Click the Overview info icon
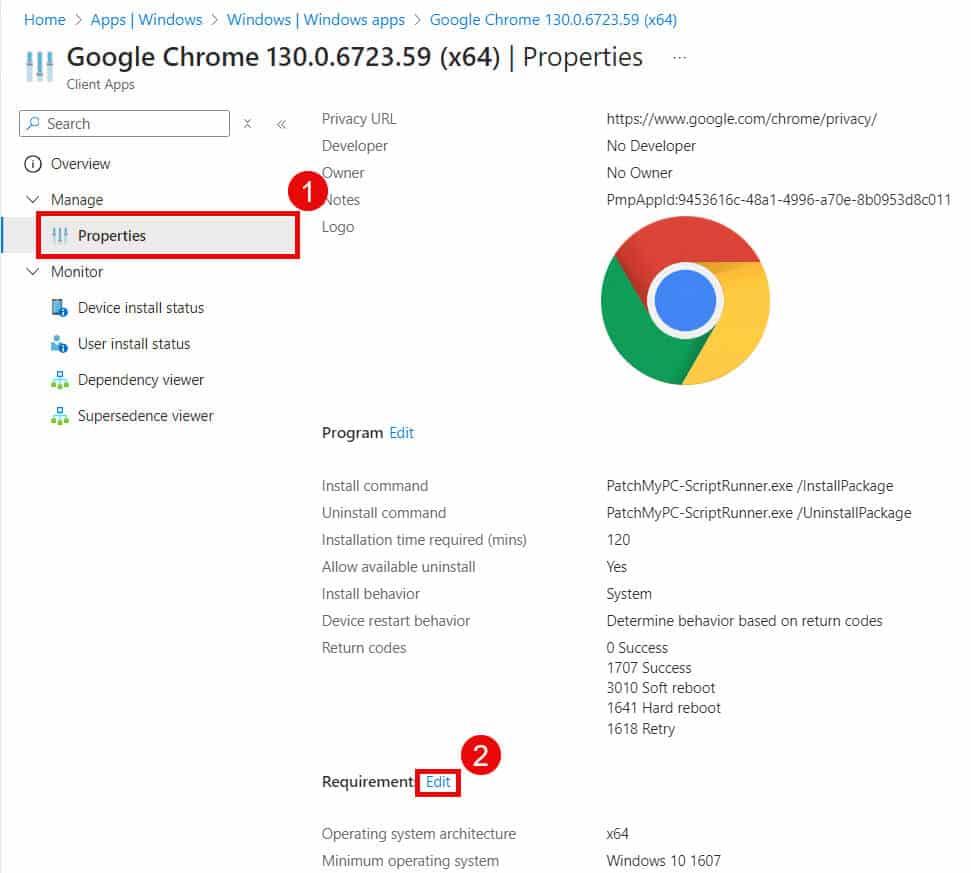Image resolution: width=971 pixels, height=873 pixels. coord(33,164)
